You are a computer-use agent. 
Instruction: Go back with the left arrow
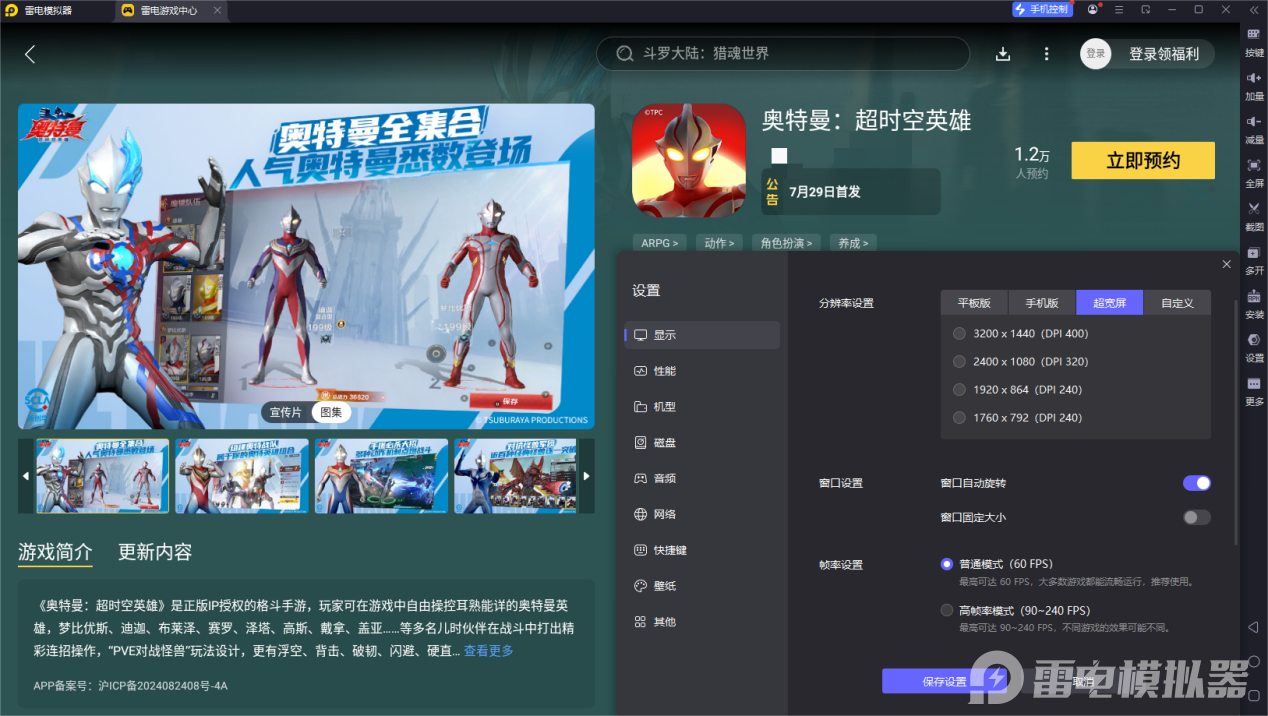(30, 54)
